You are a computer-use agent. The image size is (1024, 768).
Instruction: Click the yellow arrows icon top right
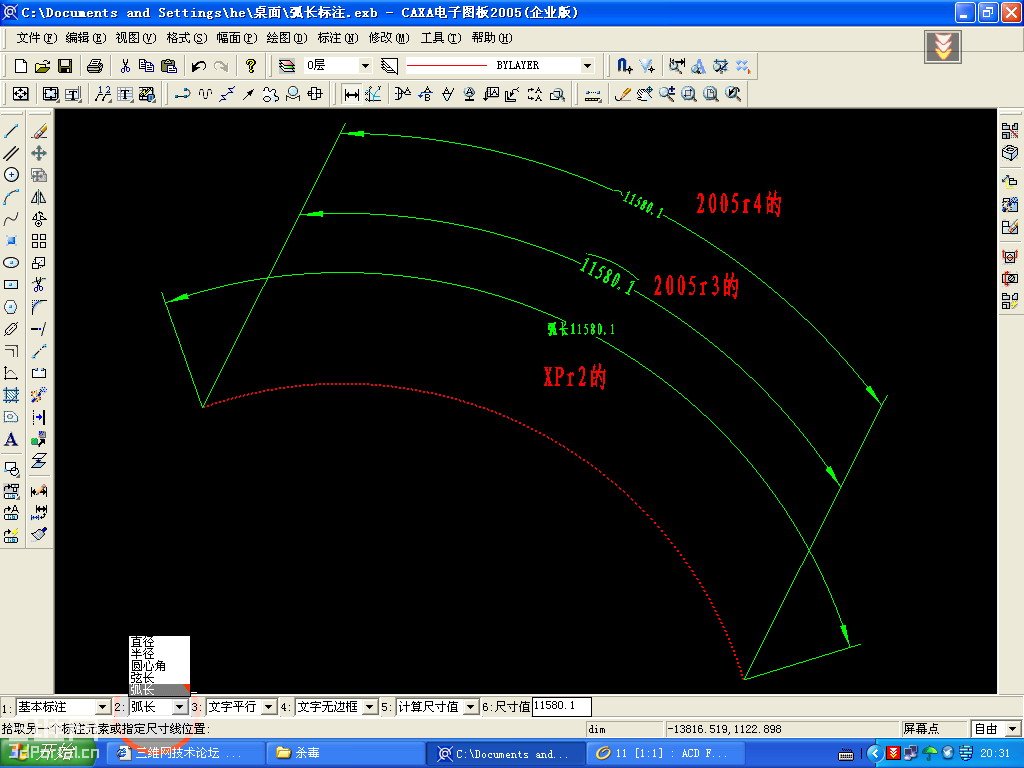942,47
